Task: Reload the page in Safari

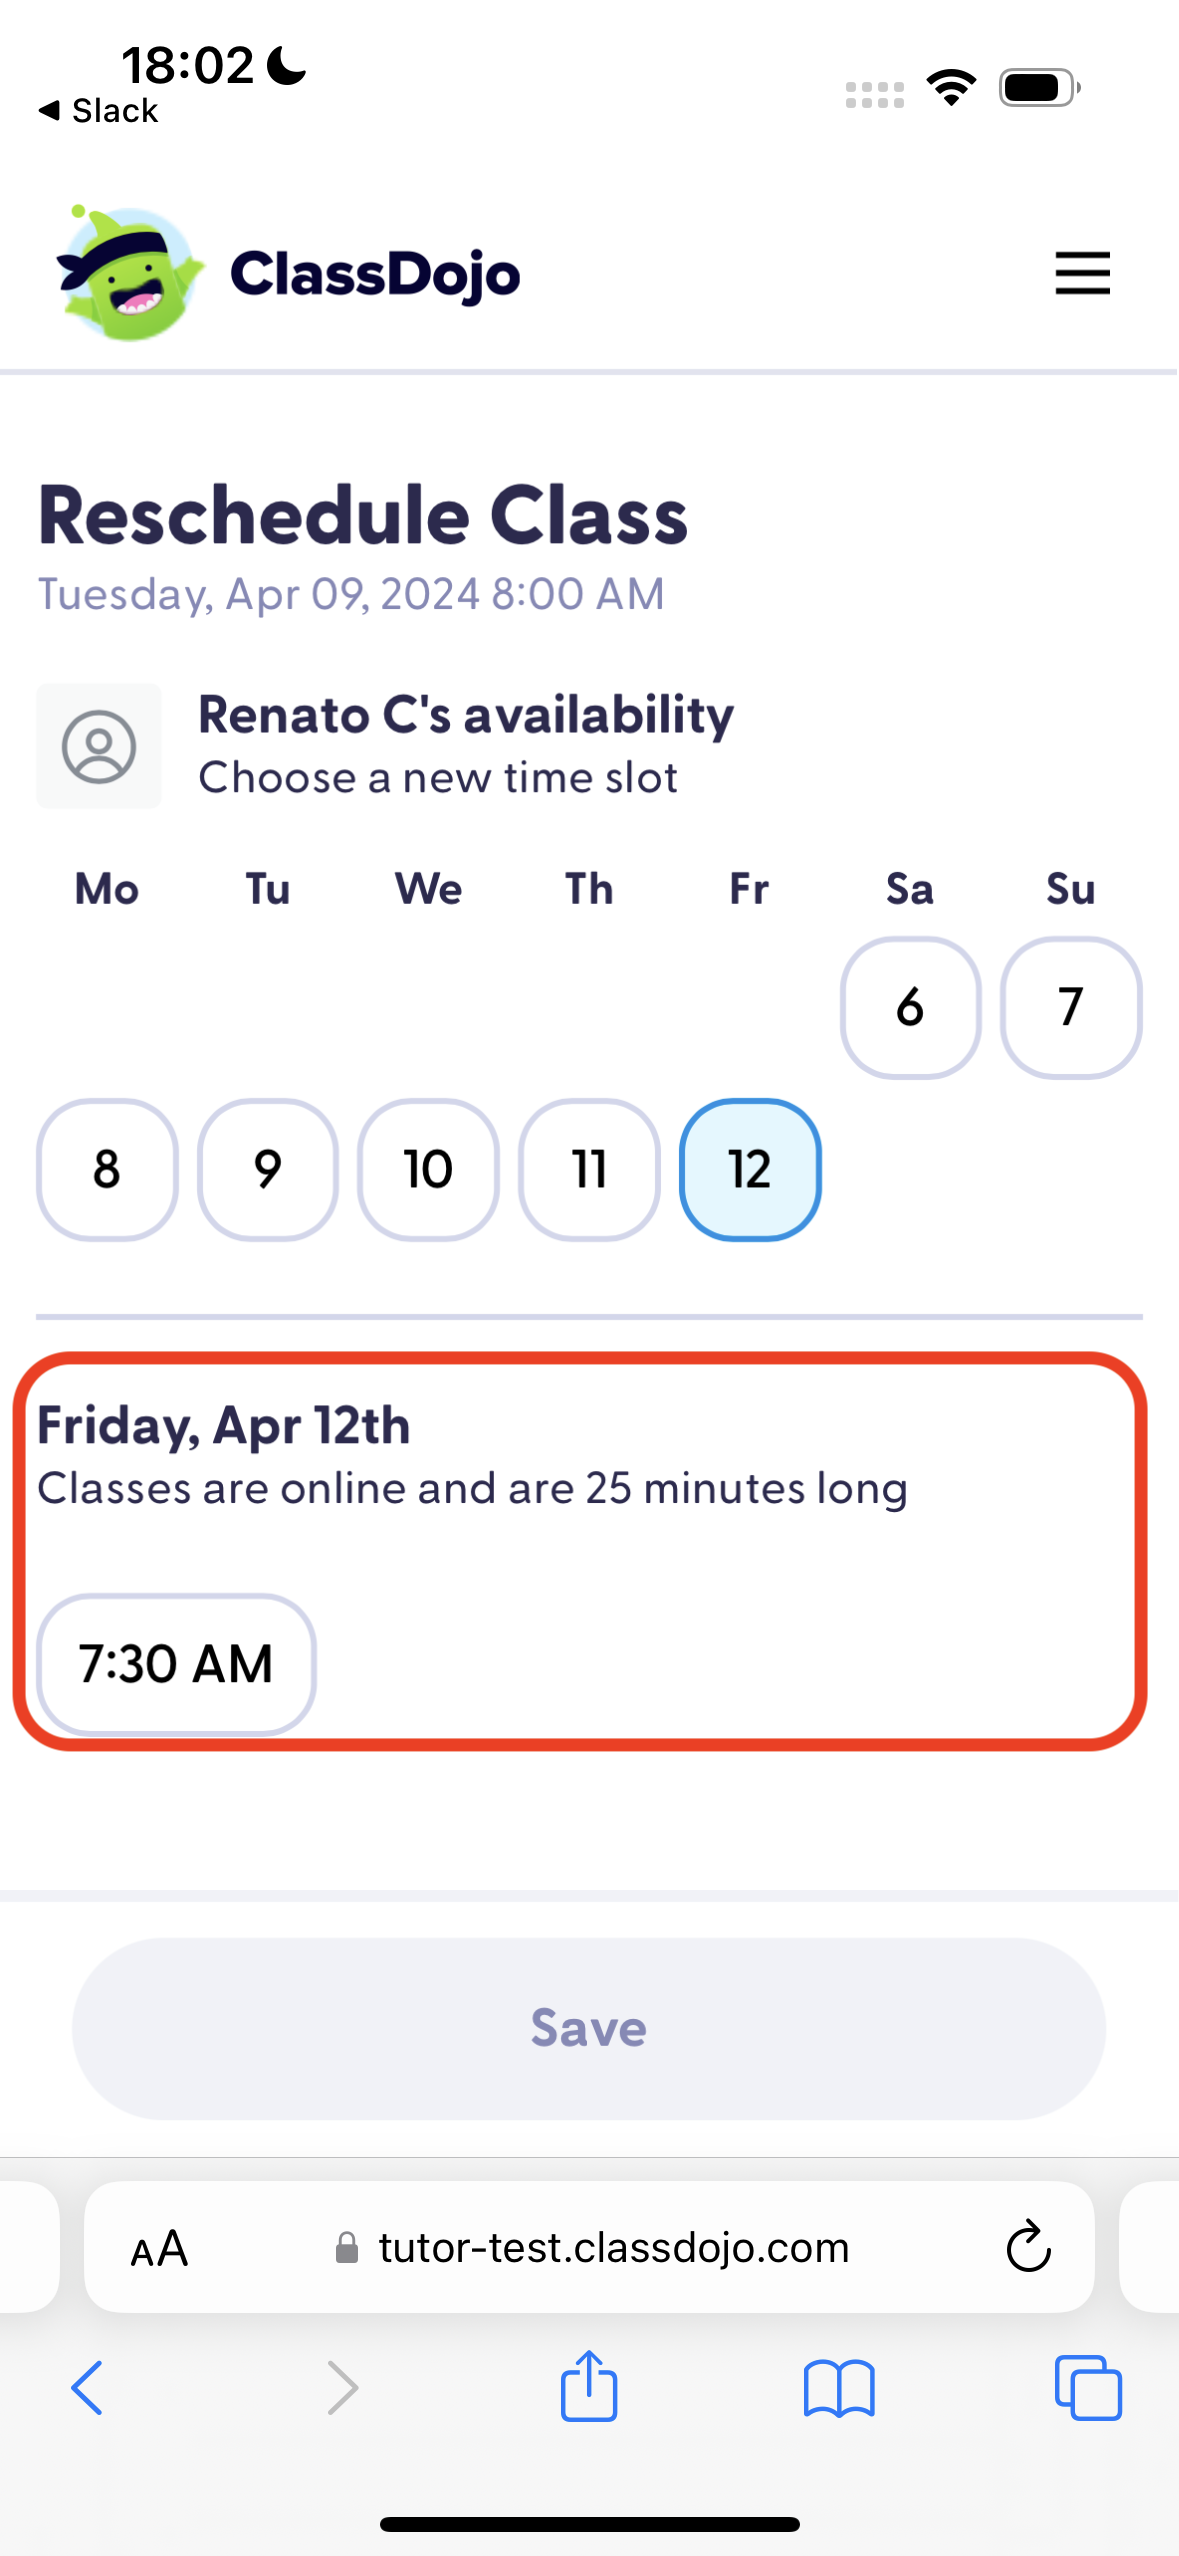Action: [1028, 2246]
